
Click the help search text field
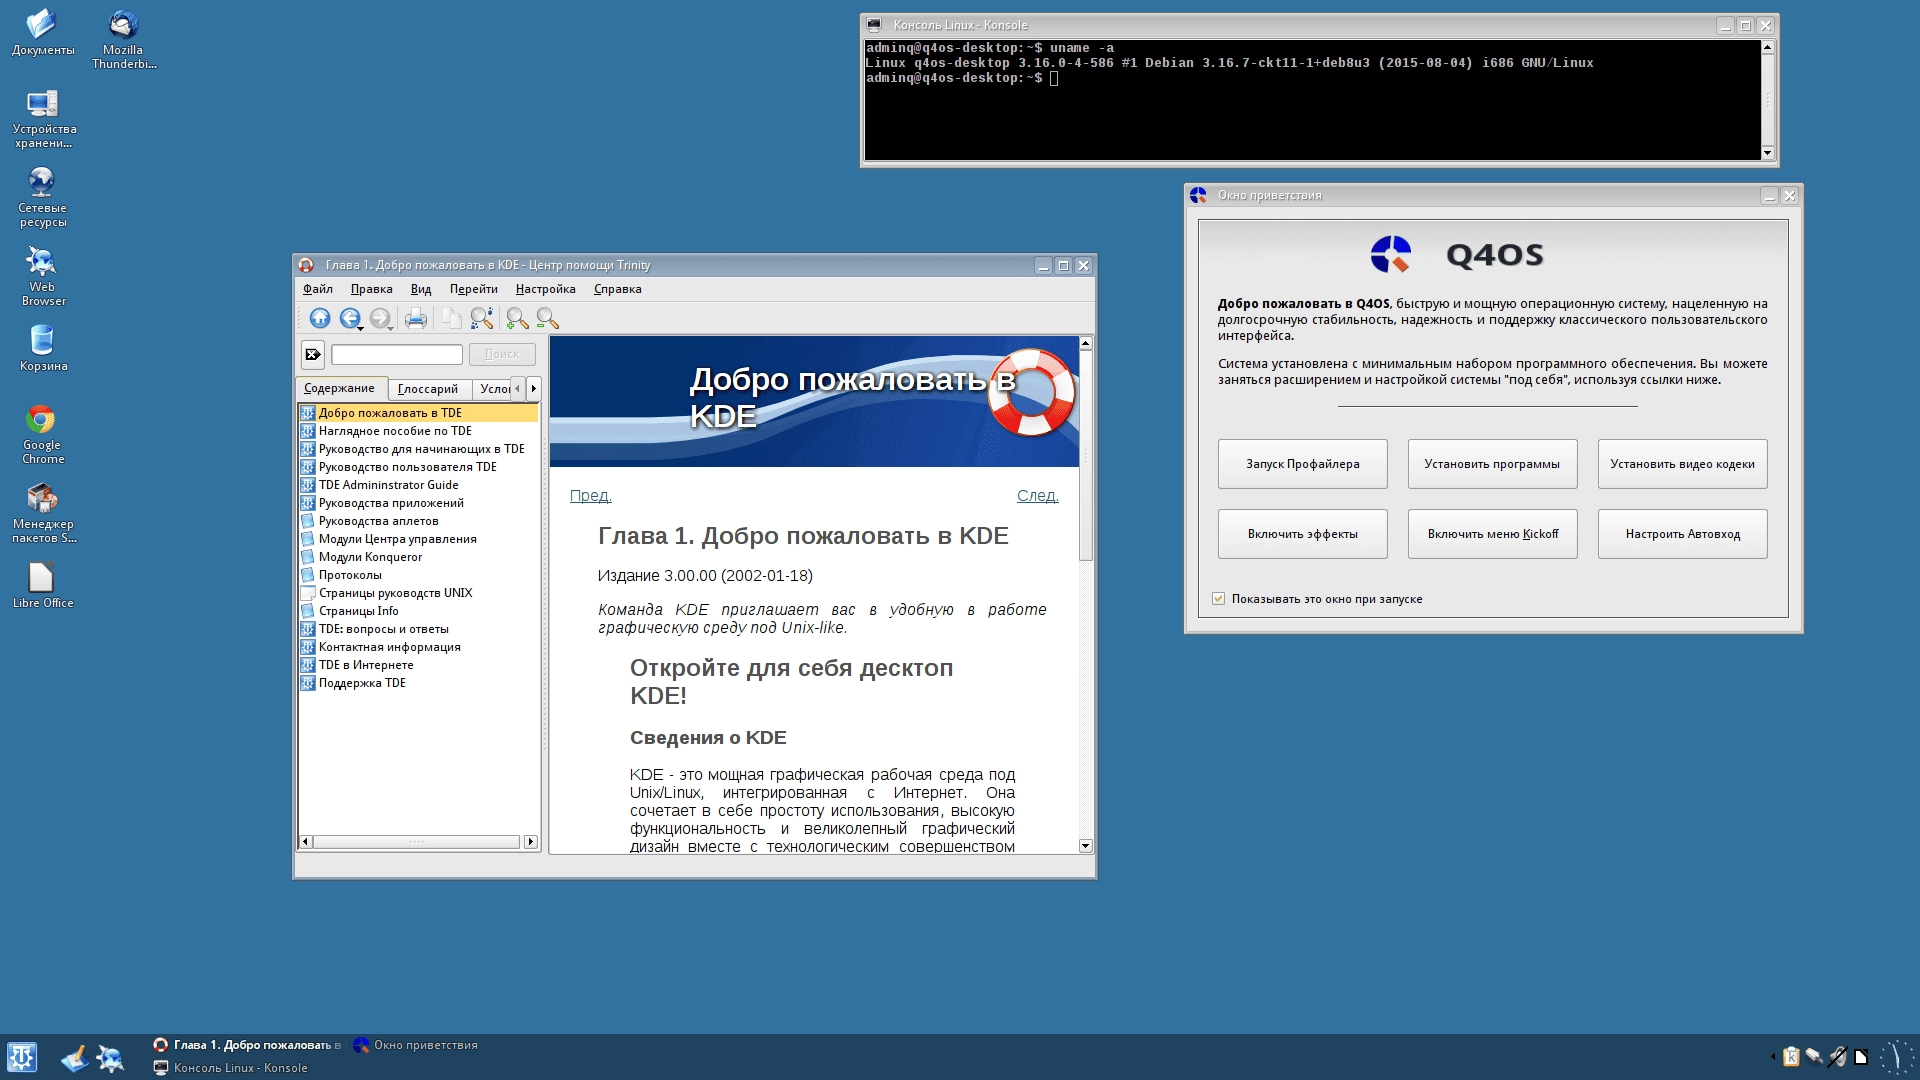pyautogui.click(x=397, y=354)
